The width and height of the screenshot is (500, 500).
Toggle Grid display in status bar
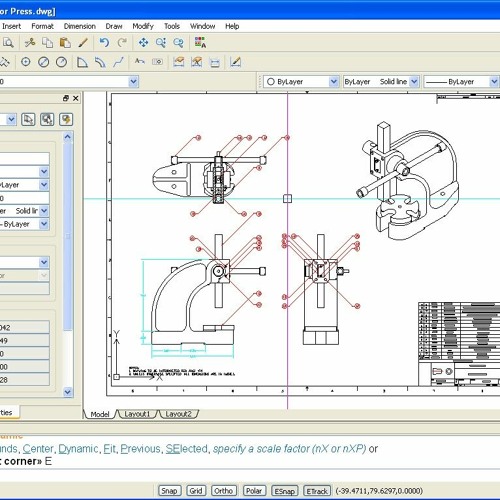[x=196, y=491]
